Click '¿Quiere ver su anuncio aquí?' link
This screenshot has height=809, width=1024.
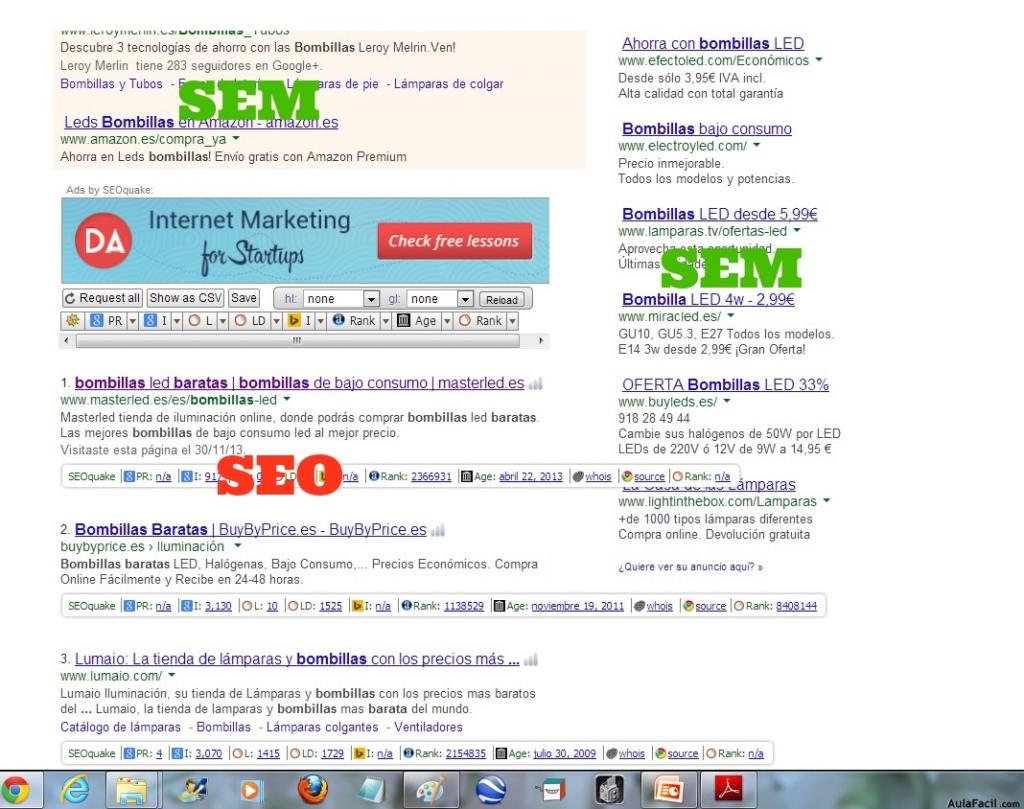coord(690,567)
